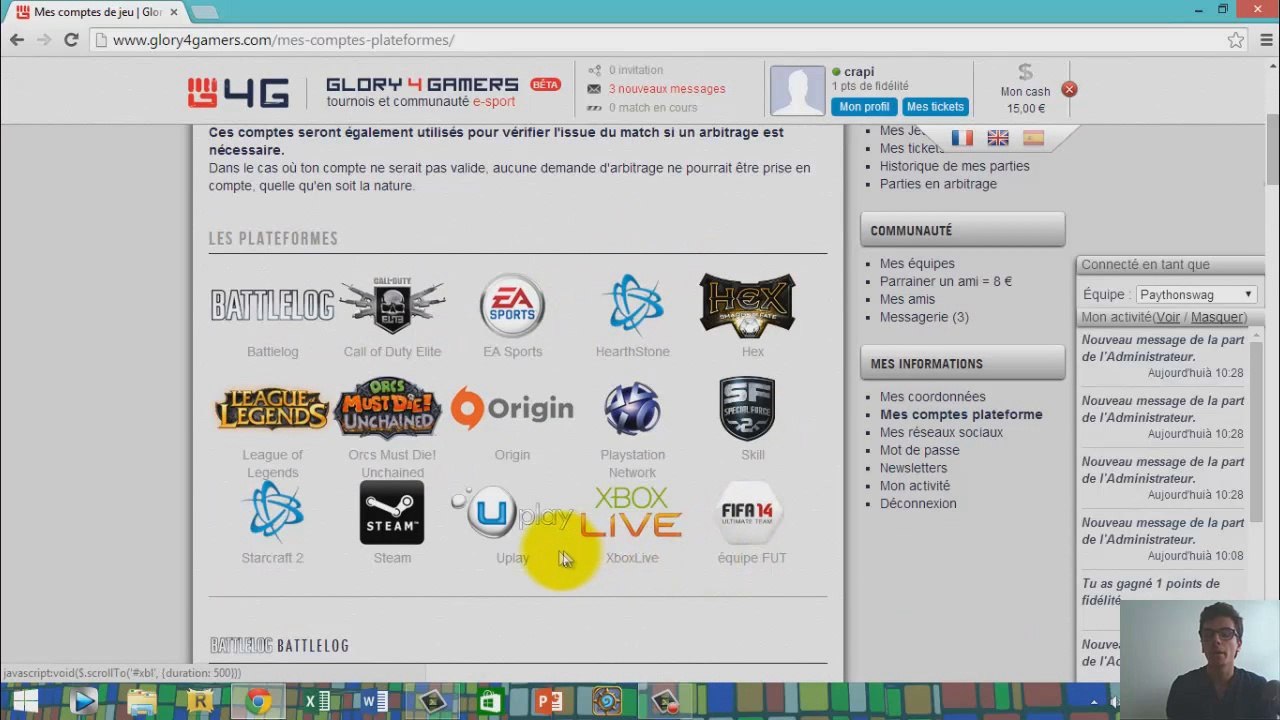The height and width of the screenshot is (720, 1280).
Task: Open Mot de passe menu entry
Action: pyautogui.click(x=919, y=451)
